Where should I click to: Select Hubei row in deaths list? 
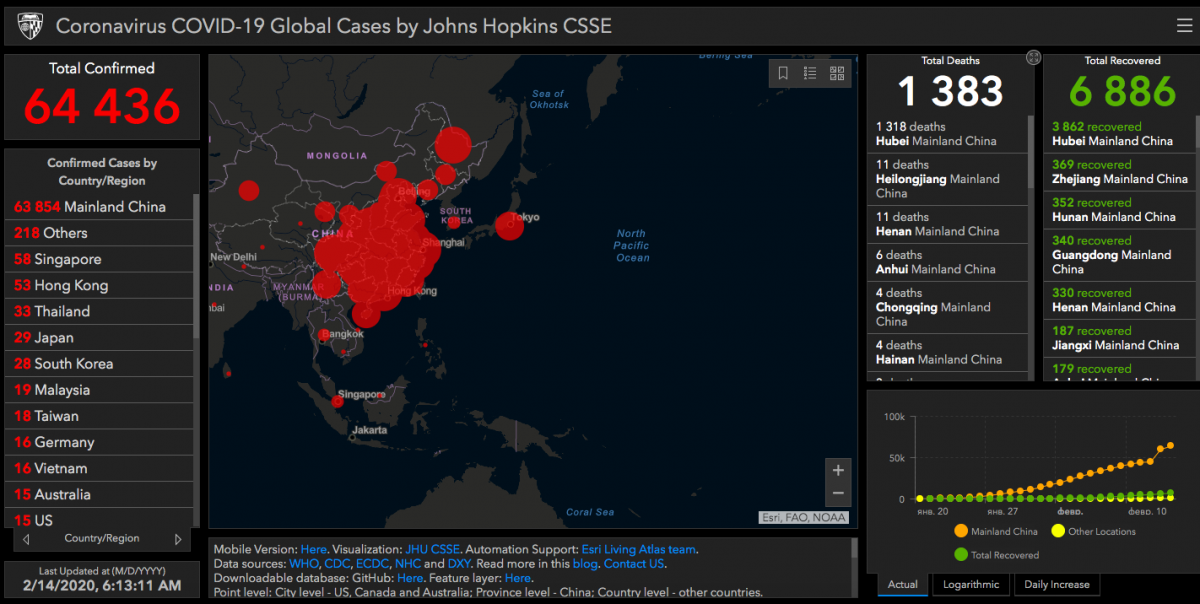click(x=947, y=134)
